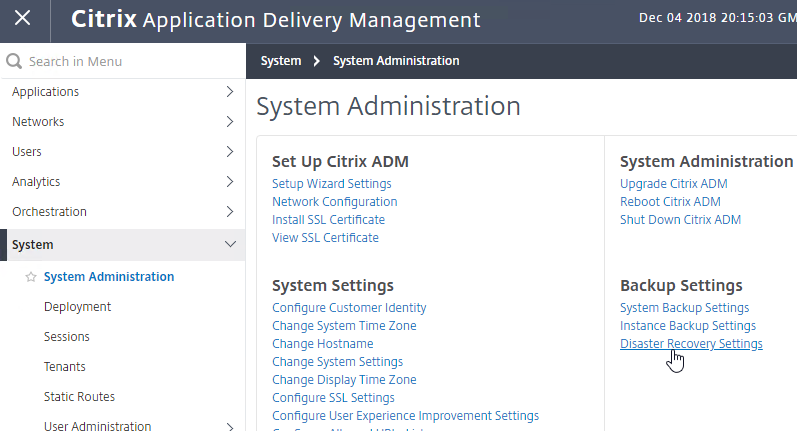Image resolution: width=797 pixels, height=431 pixels.
Task: Close the navigation menu with X icon
Action: (22, 18)
